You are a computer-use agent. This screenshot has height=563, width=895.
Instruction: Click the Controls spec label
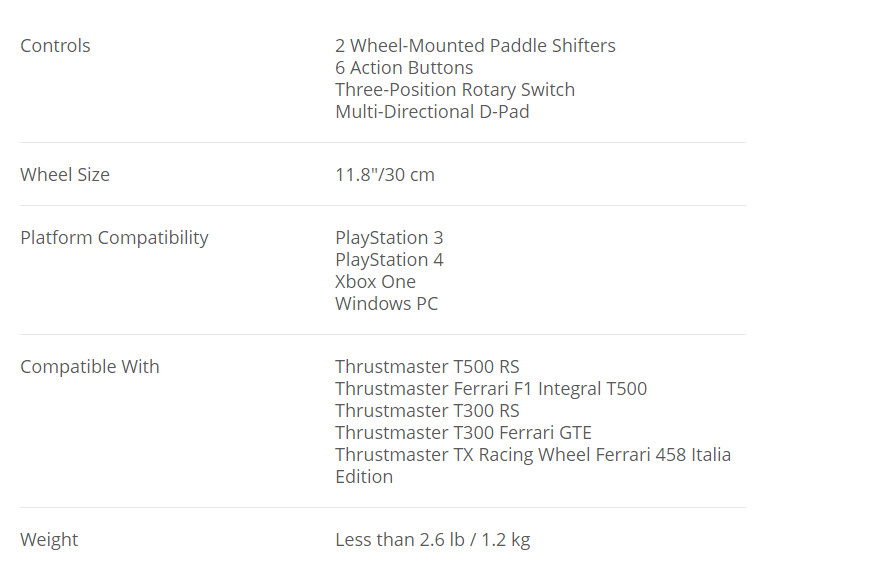point(55,46)
